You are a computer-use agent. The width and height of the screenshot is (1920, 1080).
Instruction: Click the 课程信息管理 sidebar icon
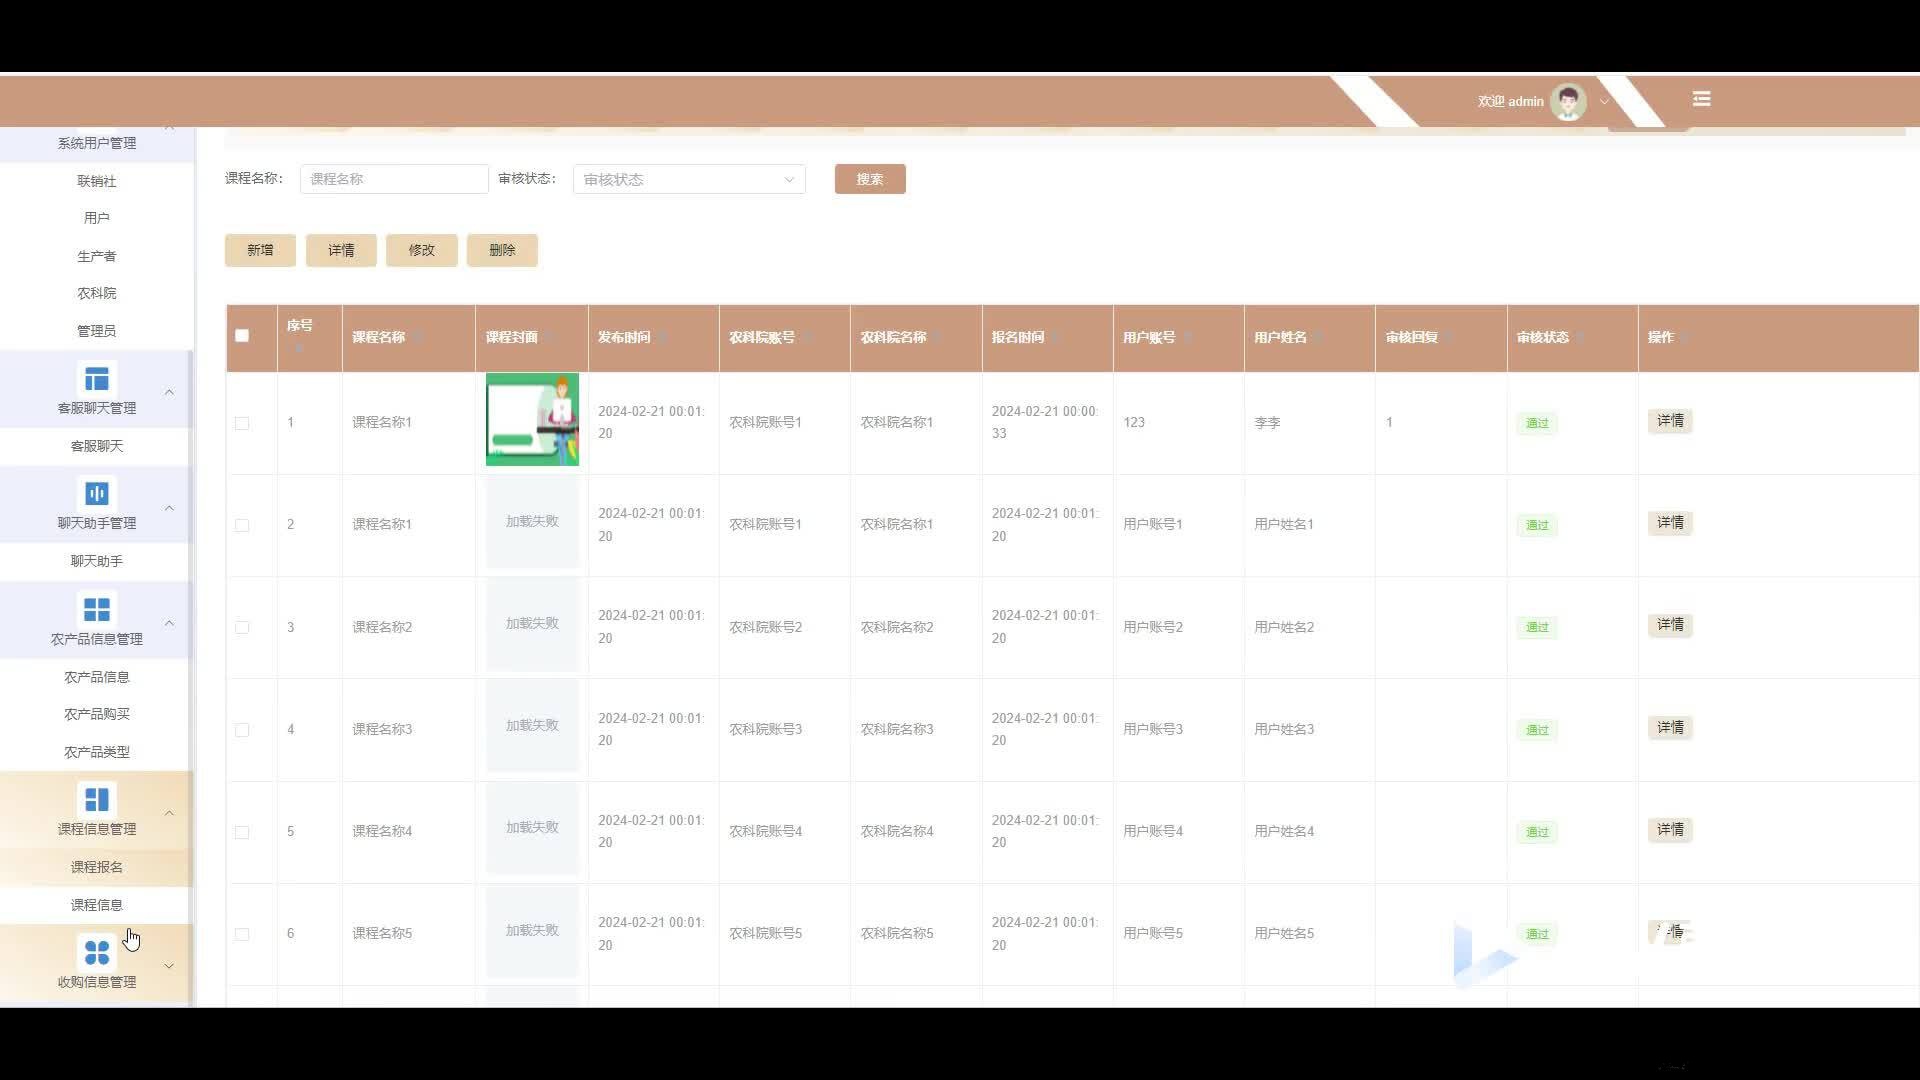coord(97,800)
